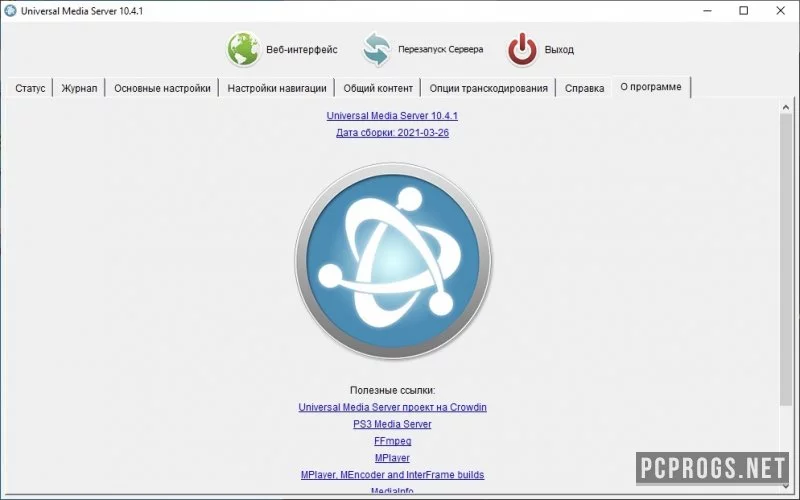800x500 pixels.
Task: Click the Universal Media Server title bar icon
Action: (x=10, y=11)
